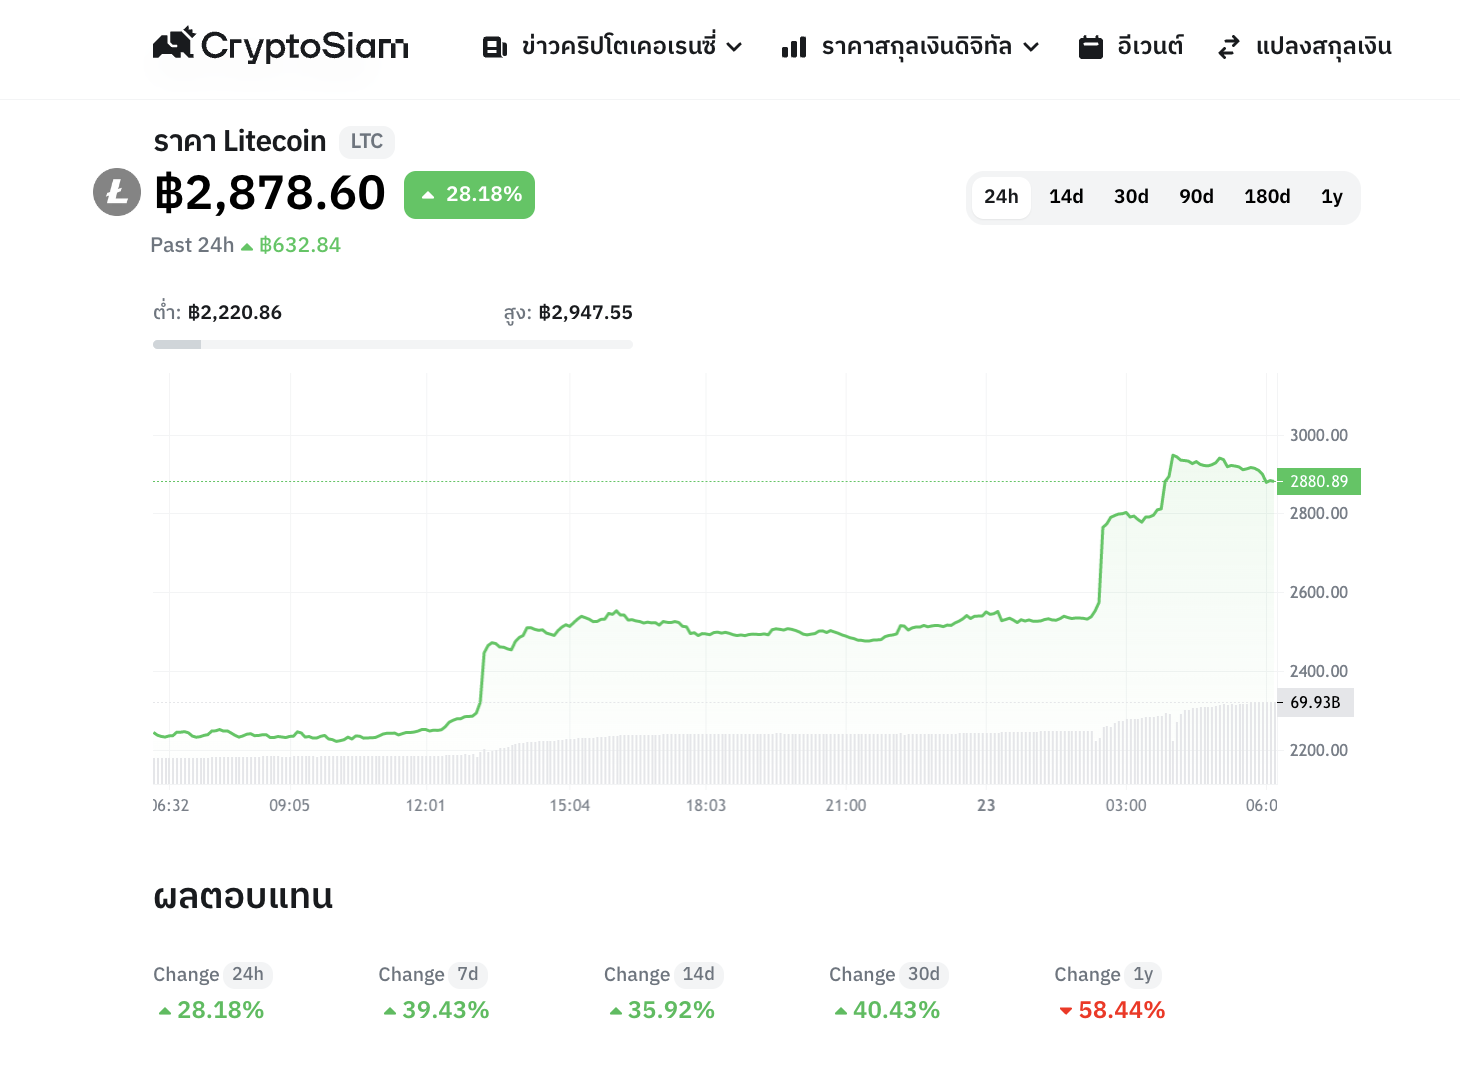Screen dimensions: 1460x1080
Task: Click the swap arrows icon for แปลงสกุลเงิน
Action: point(1229,47)
